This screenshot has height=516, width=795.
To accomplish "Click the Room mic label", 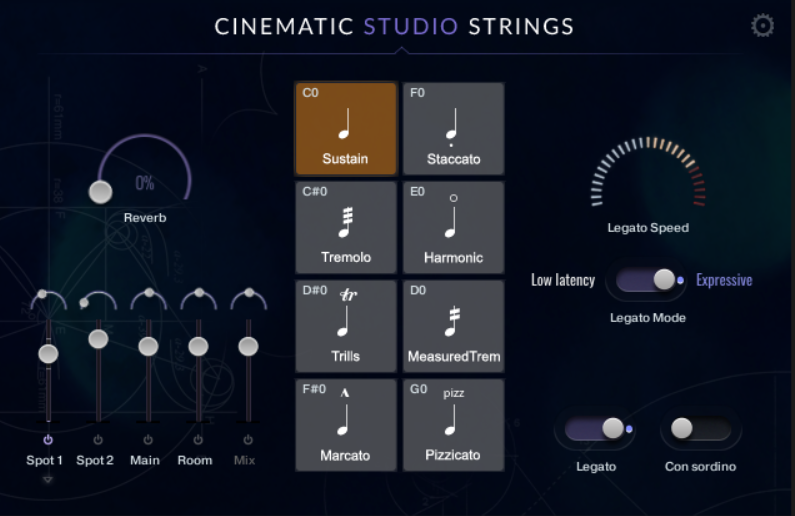I will click(195, 460).
